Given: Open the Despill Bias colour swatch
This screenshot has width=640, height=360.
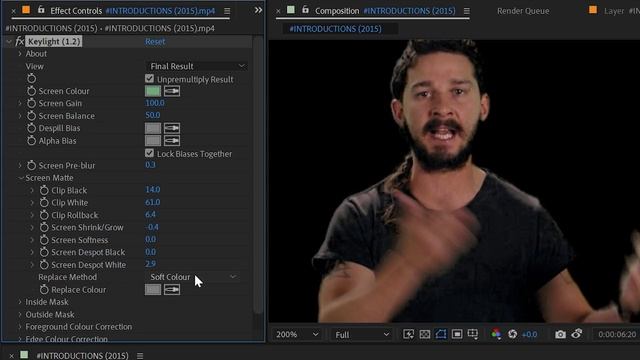Looking at the screenshot, I should point(153,128).
